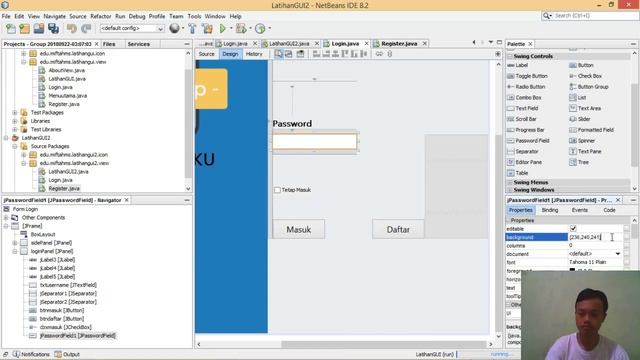Click the Daftar button in form designer

pos(398,229)
